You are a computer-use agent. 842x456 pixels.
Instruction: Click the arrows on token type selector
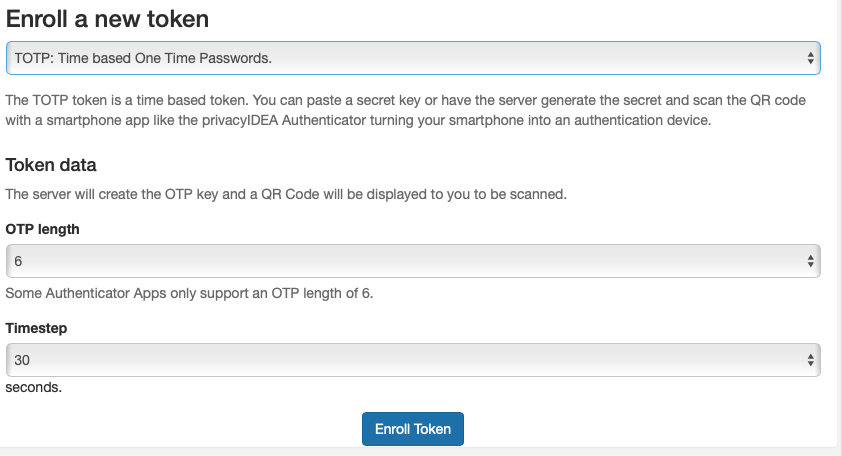tap(810, 59)
